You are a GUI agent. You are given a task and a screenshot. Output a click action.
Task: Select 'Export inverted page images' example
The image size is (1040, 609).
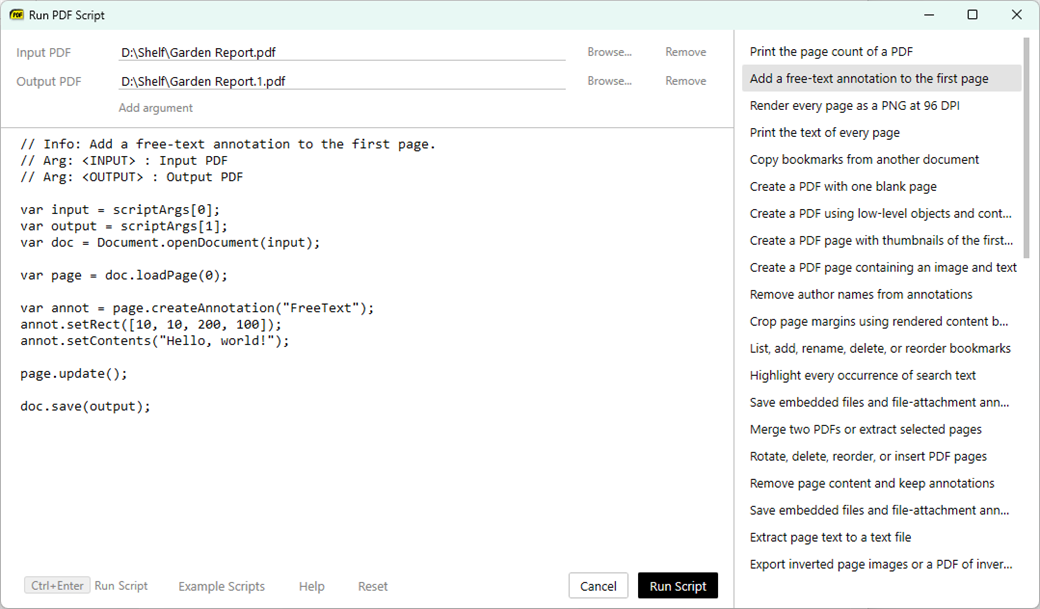pyautogui.click(x=881, y=565)
